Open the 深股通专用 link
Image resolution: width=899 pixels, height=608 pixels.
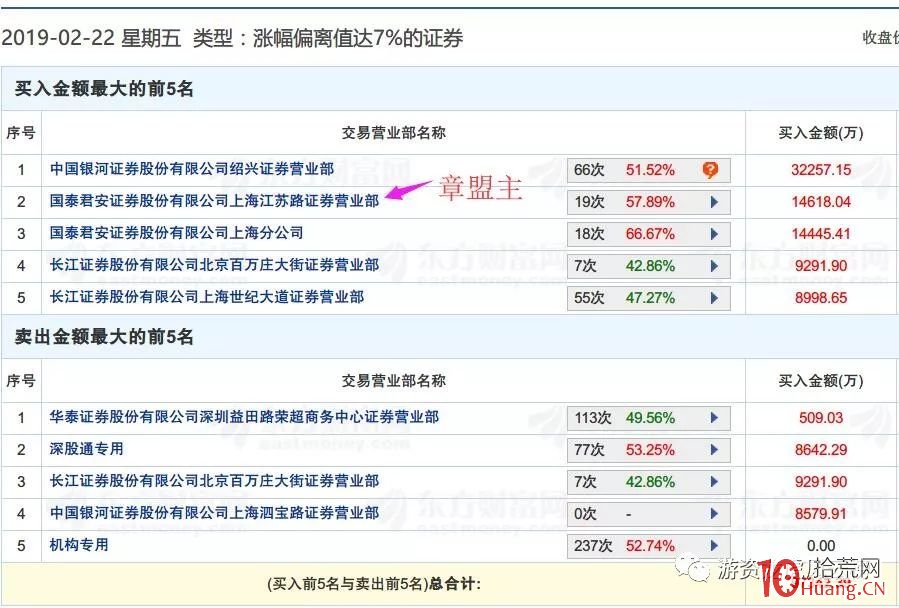click(87, 449)
